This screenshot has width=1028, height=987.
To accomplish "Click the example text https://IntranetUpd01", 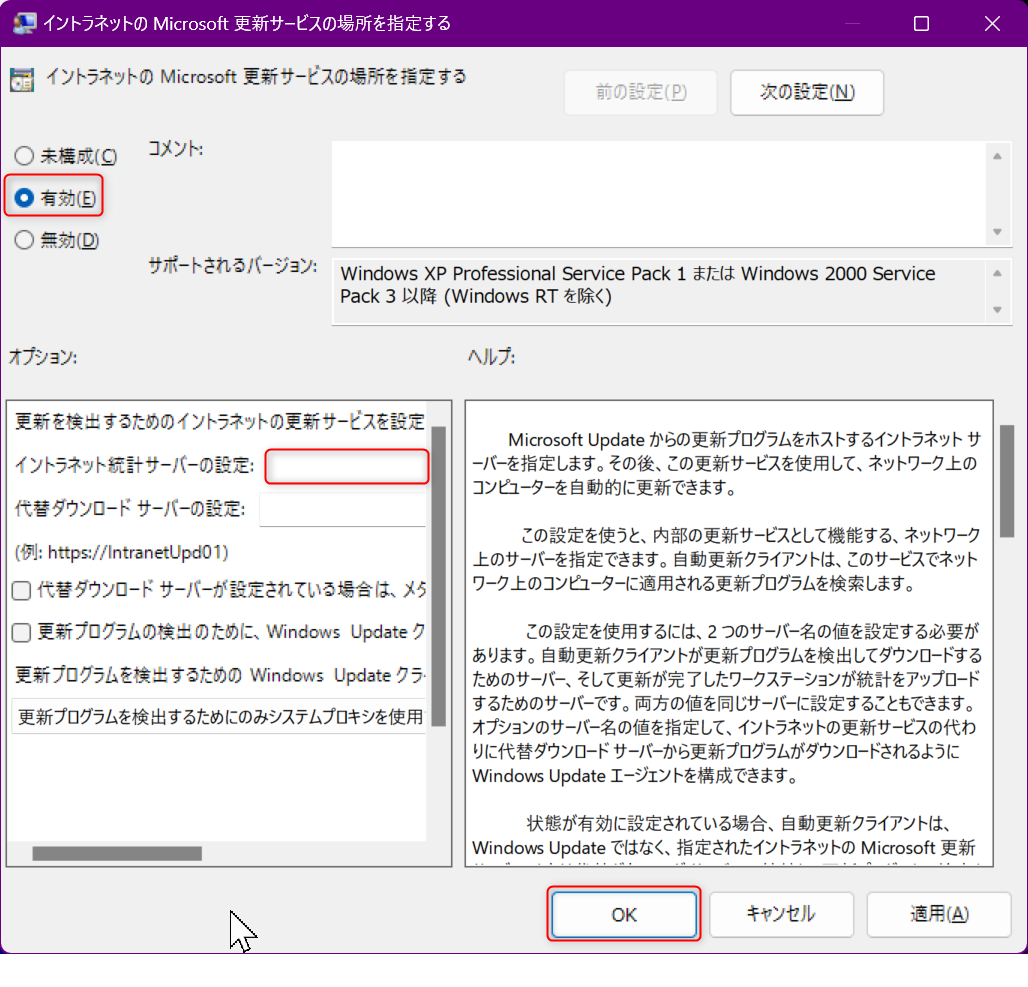I will point(136,552).
